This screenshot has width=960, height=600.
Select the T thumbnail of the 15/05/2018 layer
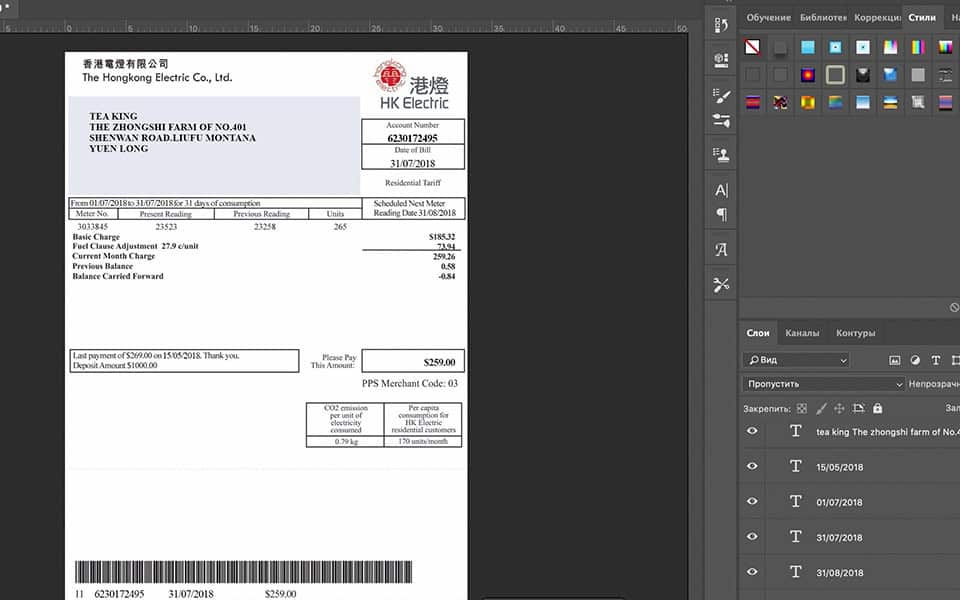coord(795,467)
